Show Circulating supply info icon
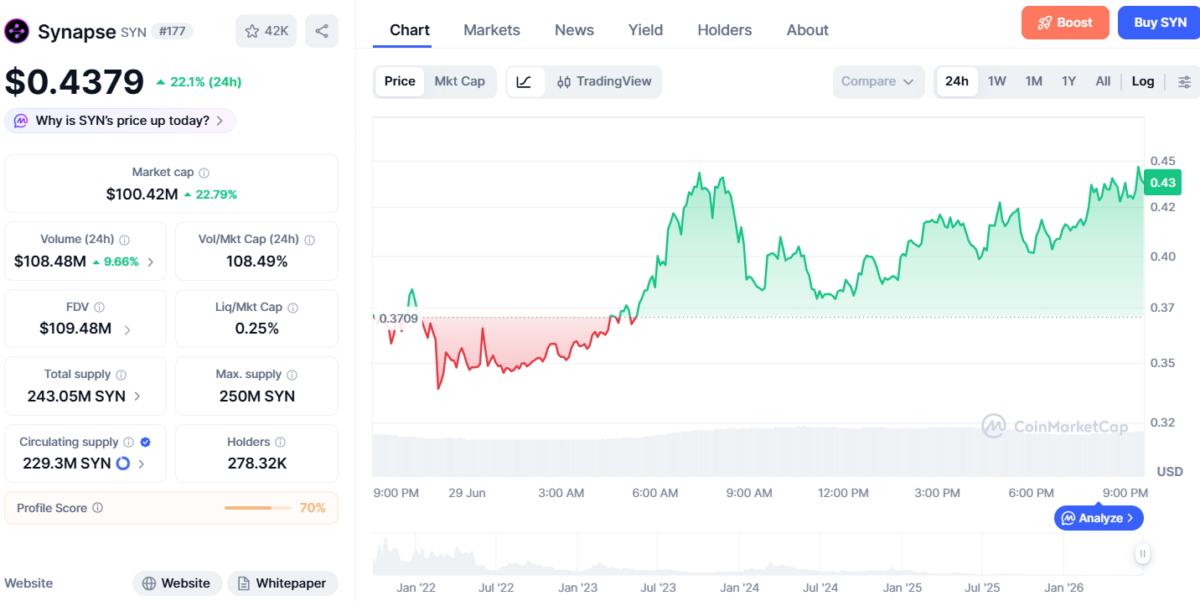Screen dimensions: 1200x601 tap(128, 442)
